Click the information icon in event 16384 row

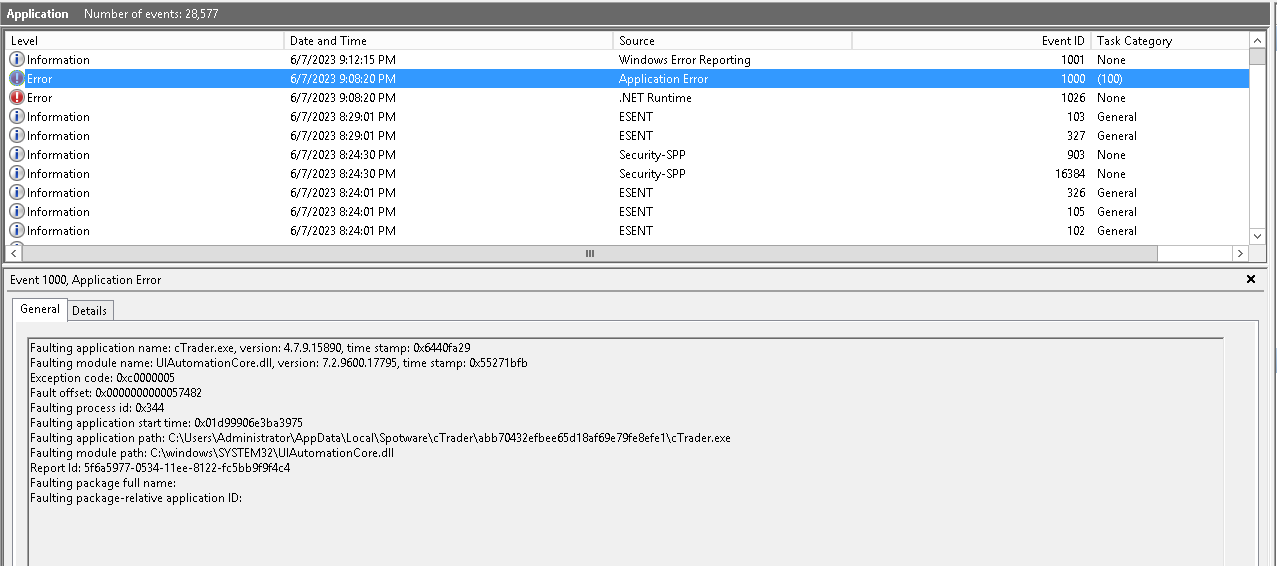tap(17, 174)
